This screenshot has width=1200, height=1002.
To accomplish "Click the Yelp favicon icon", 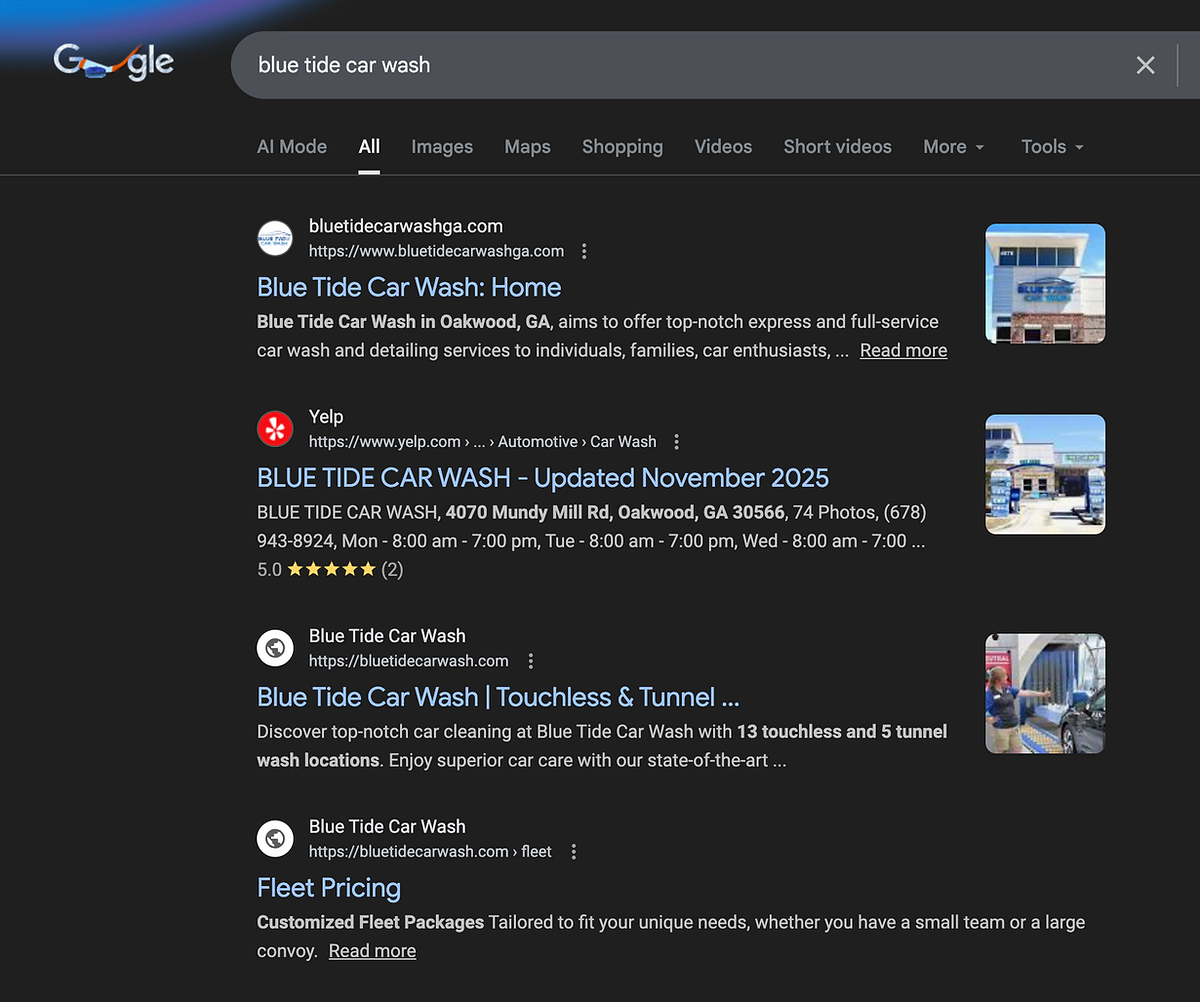I will 275,429.
